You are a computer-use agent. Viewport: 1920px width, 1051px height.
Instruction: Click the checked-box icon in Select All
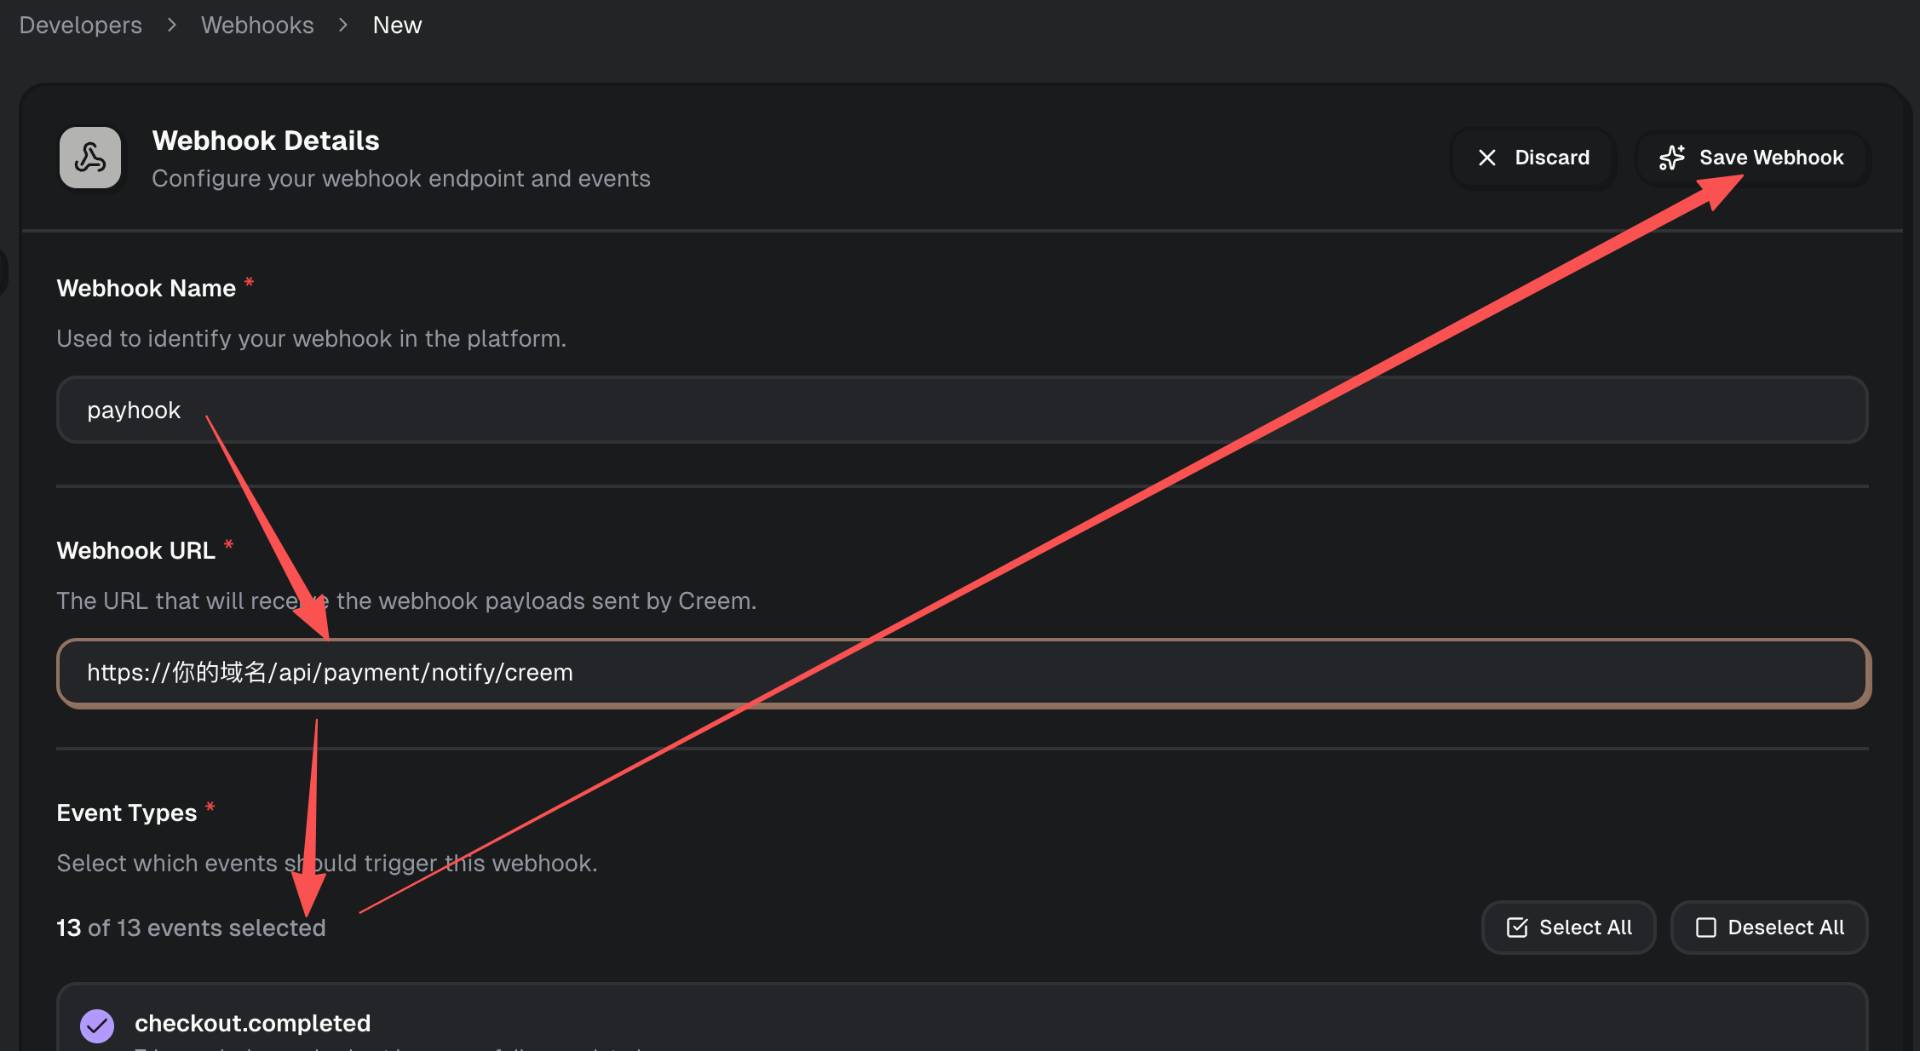pyautogui.click(x=1516, y=928)
